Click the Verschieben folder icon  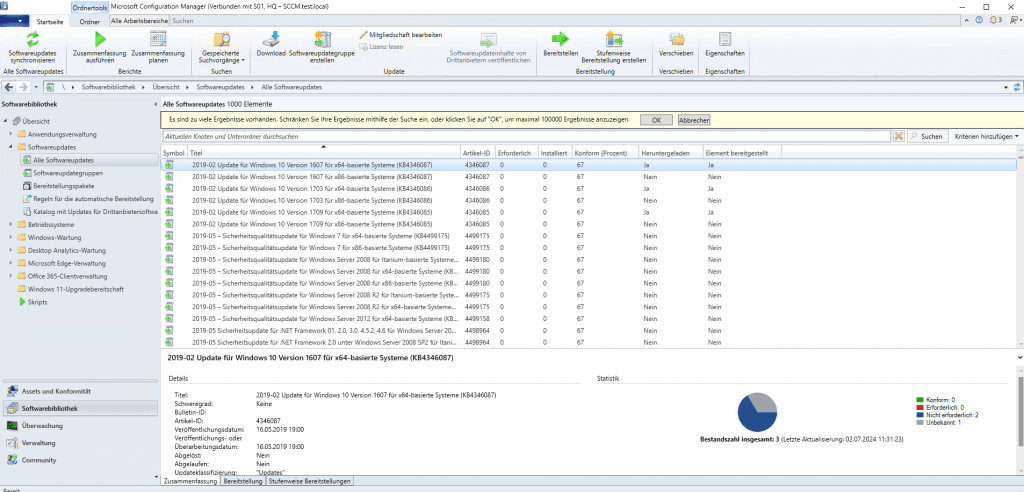point(677,40)
